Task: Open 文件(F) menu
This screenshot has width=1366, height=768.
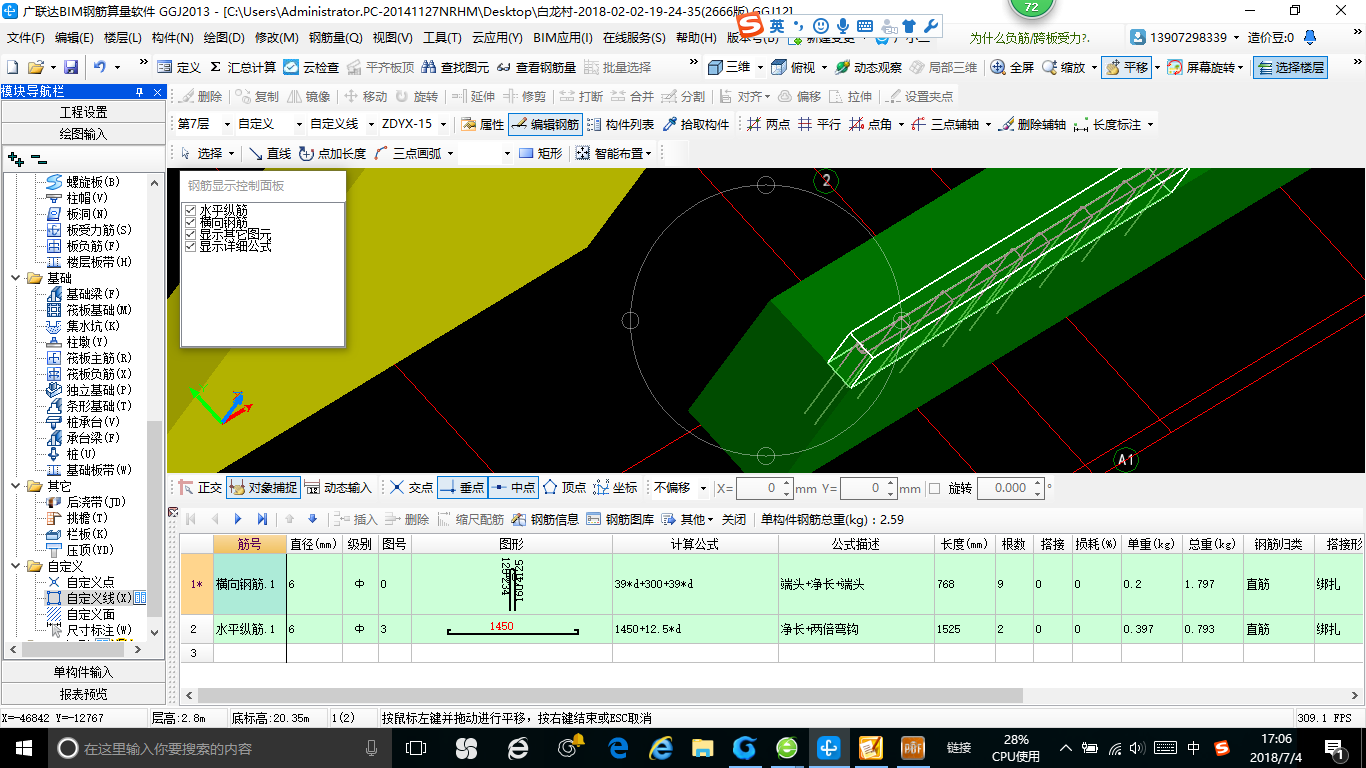Action: pos(26,38)
